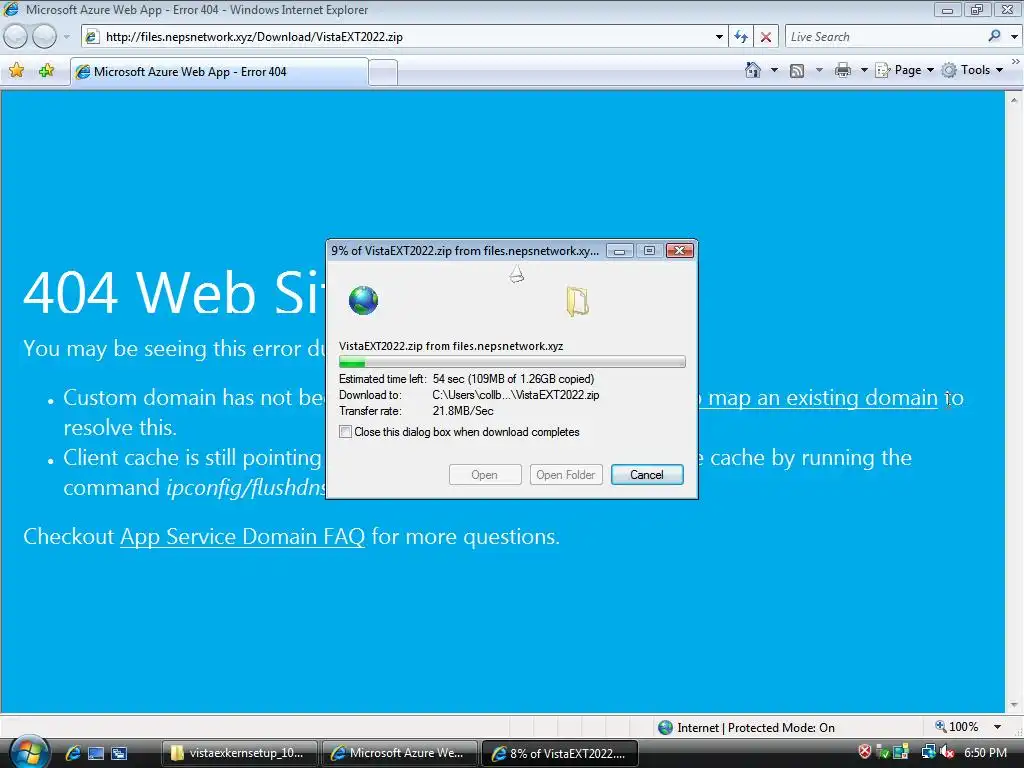This screenshot has height=768, width=1024.
Task: Click Switch Between Windows quick launch icon
Action: point(119,753)
